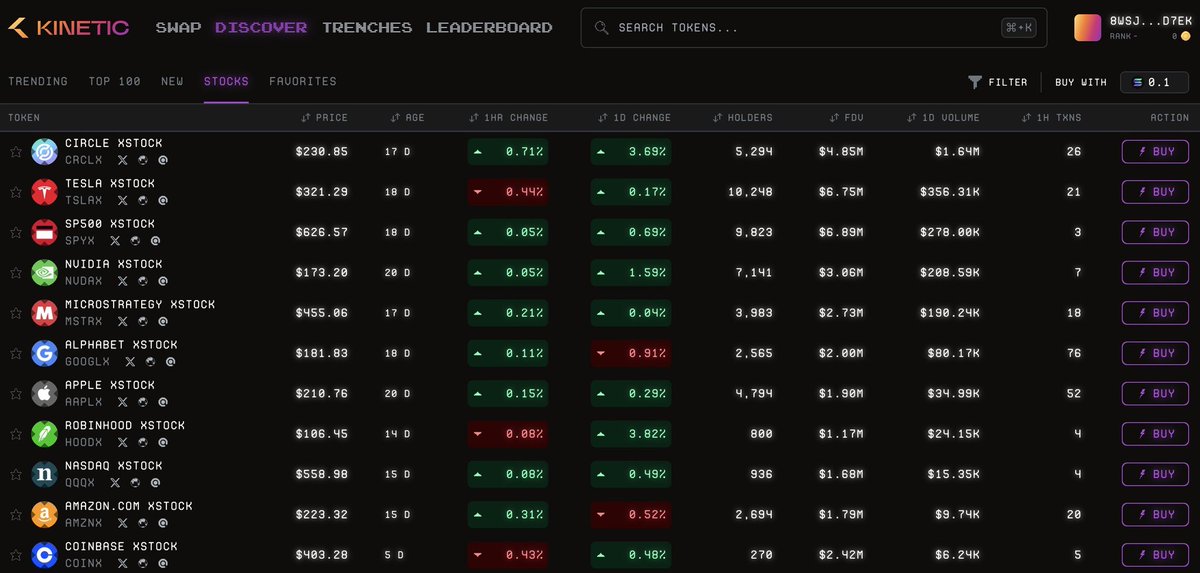Image resolution: width=1200 pixels, height=573 pixels.
Task: Click the Tesla token logo
Action: [x=44, y=192]
